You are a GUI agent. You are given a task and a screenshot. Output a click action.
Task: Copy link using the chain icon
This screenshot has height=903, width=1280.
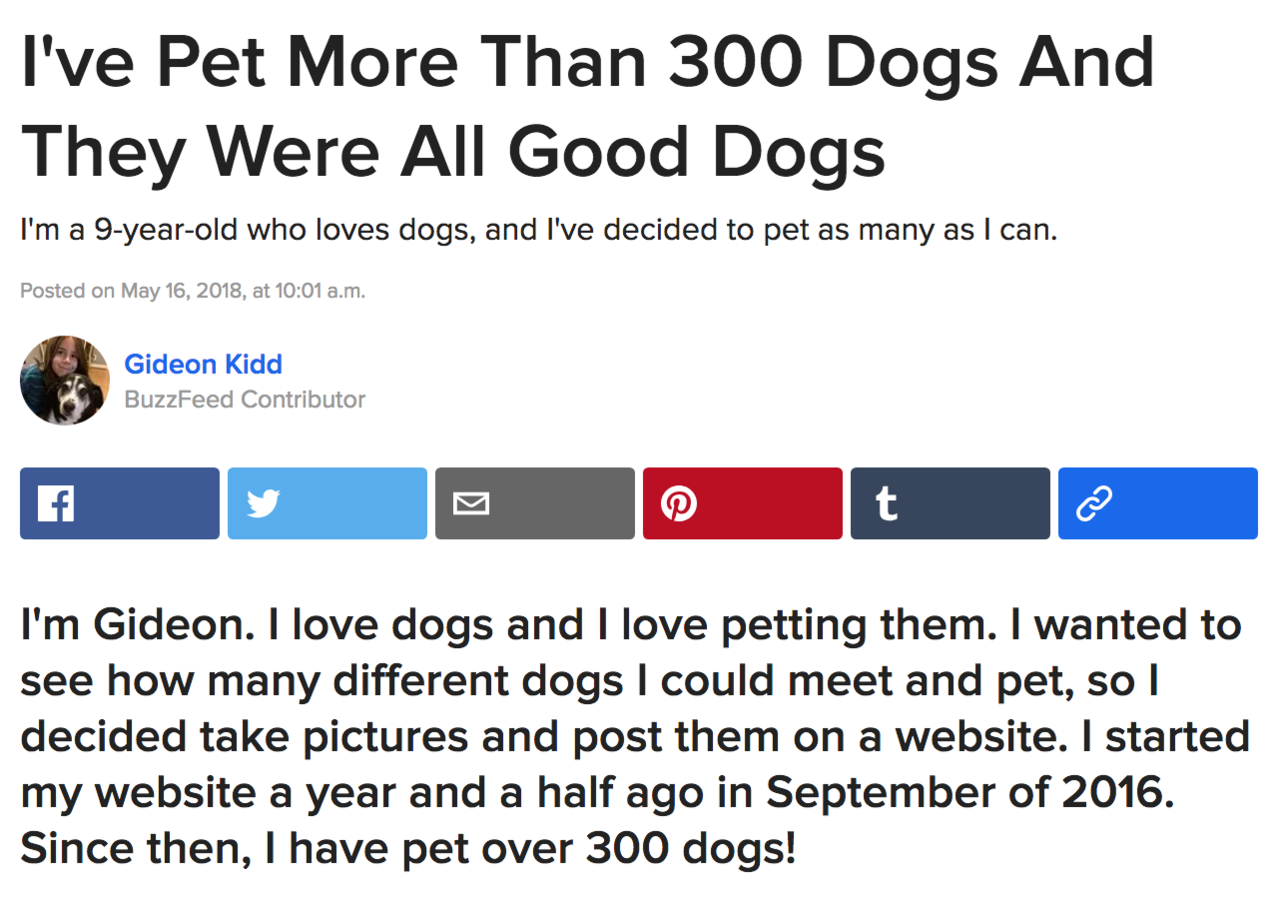(x=1157, y=503)
